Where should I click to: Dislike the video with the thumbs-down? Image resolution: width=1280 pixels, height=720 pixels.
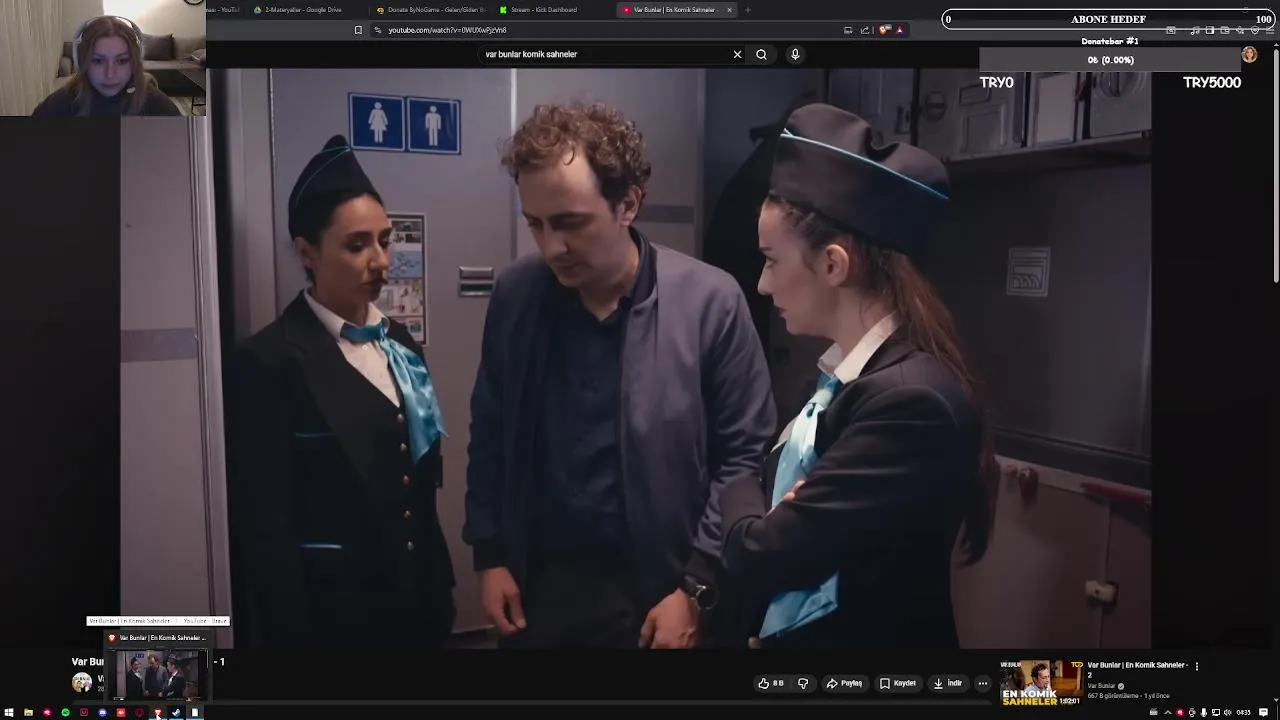pyautogui.click(x=803, y=683)
